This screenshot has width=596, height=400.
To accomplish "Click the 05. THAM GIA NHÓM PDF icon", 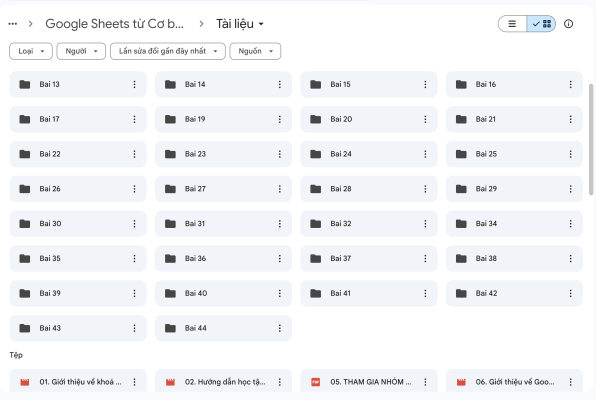I will [x=315, y=382].
